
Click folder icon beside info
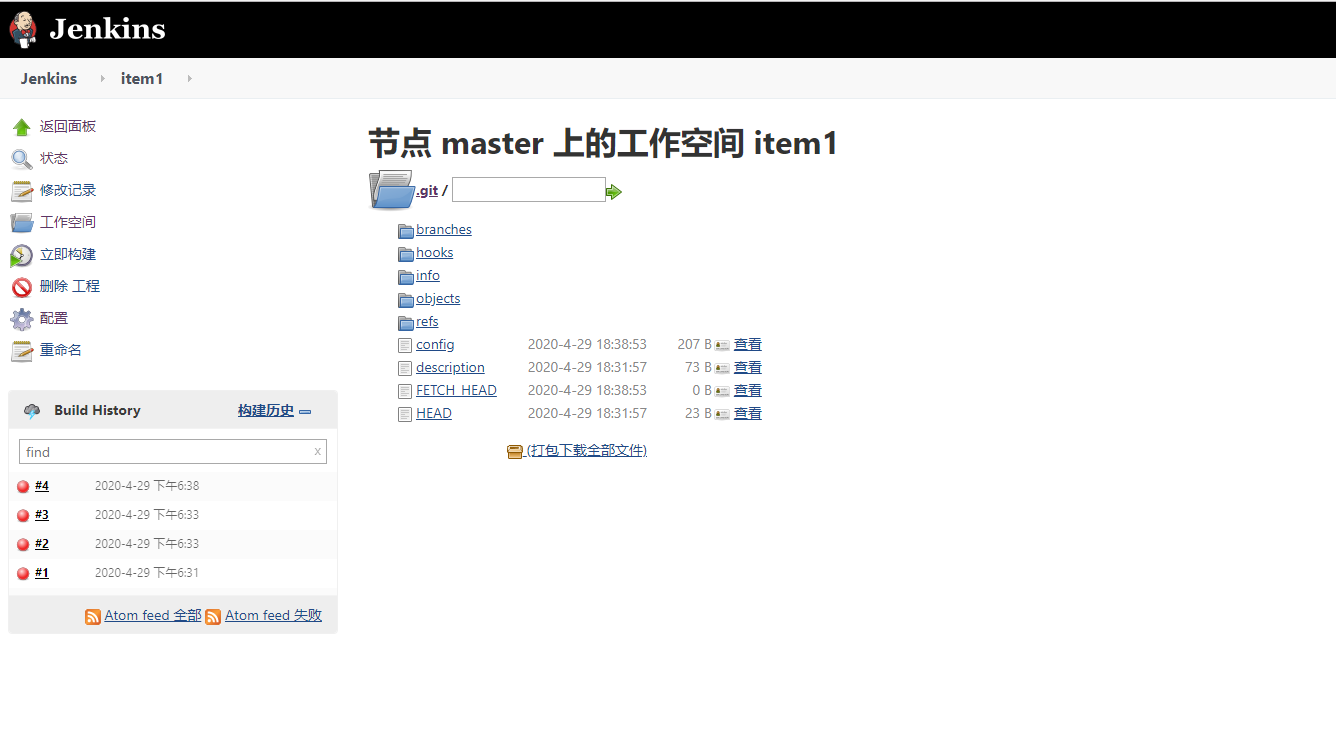point(405,277)
